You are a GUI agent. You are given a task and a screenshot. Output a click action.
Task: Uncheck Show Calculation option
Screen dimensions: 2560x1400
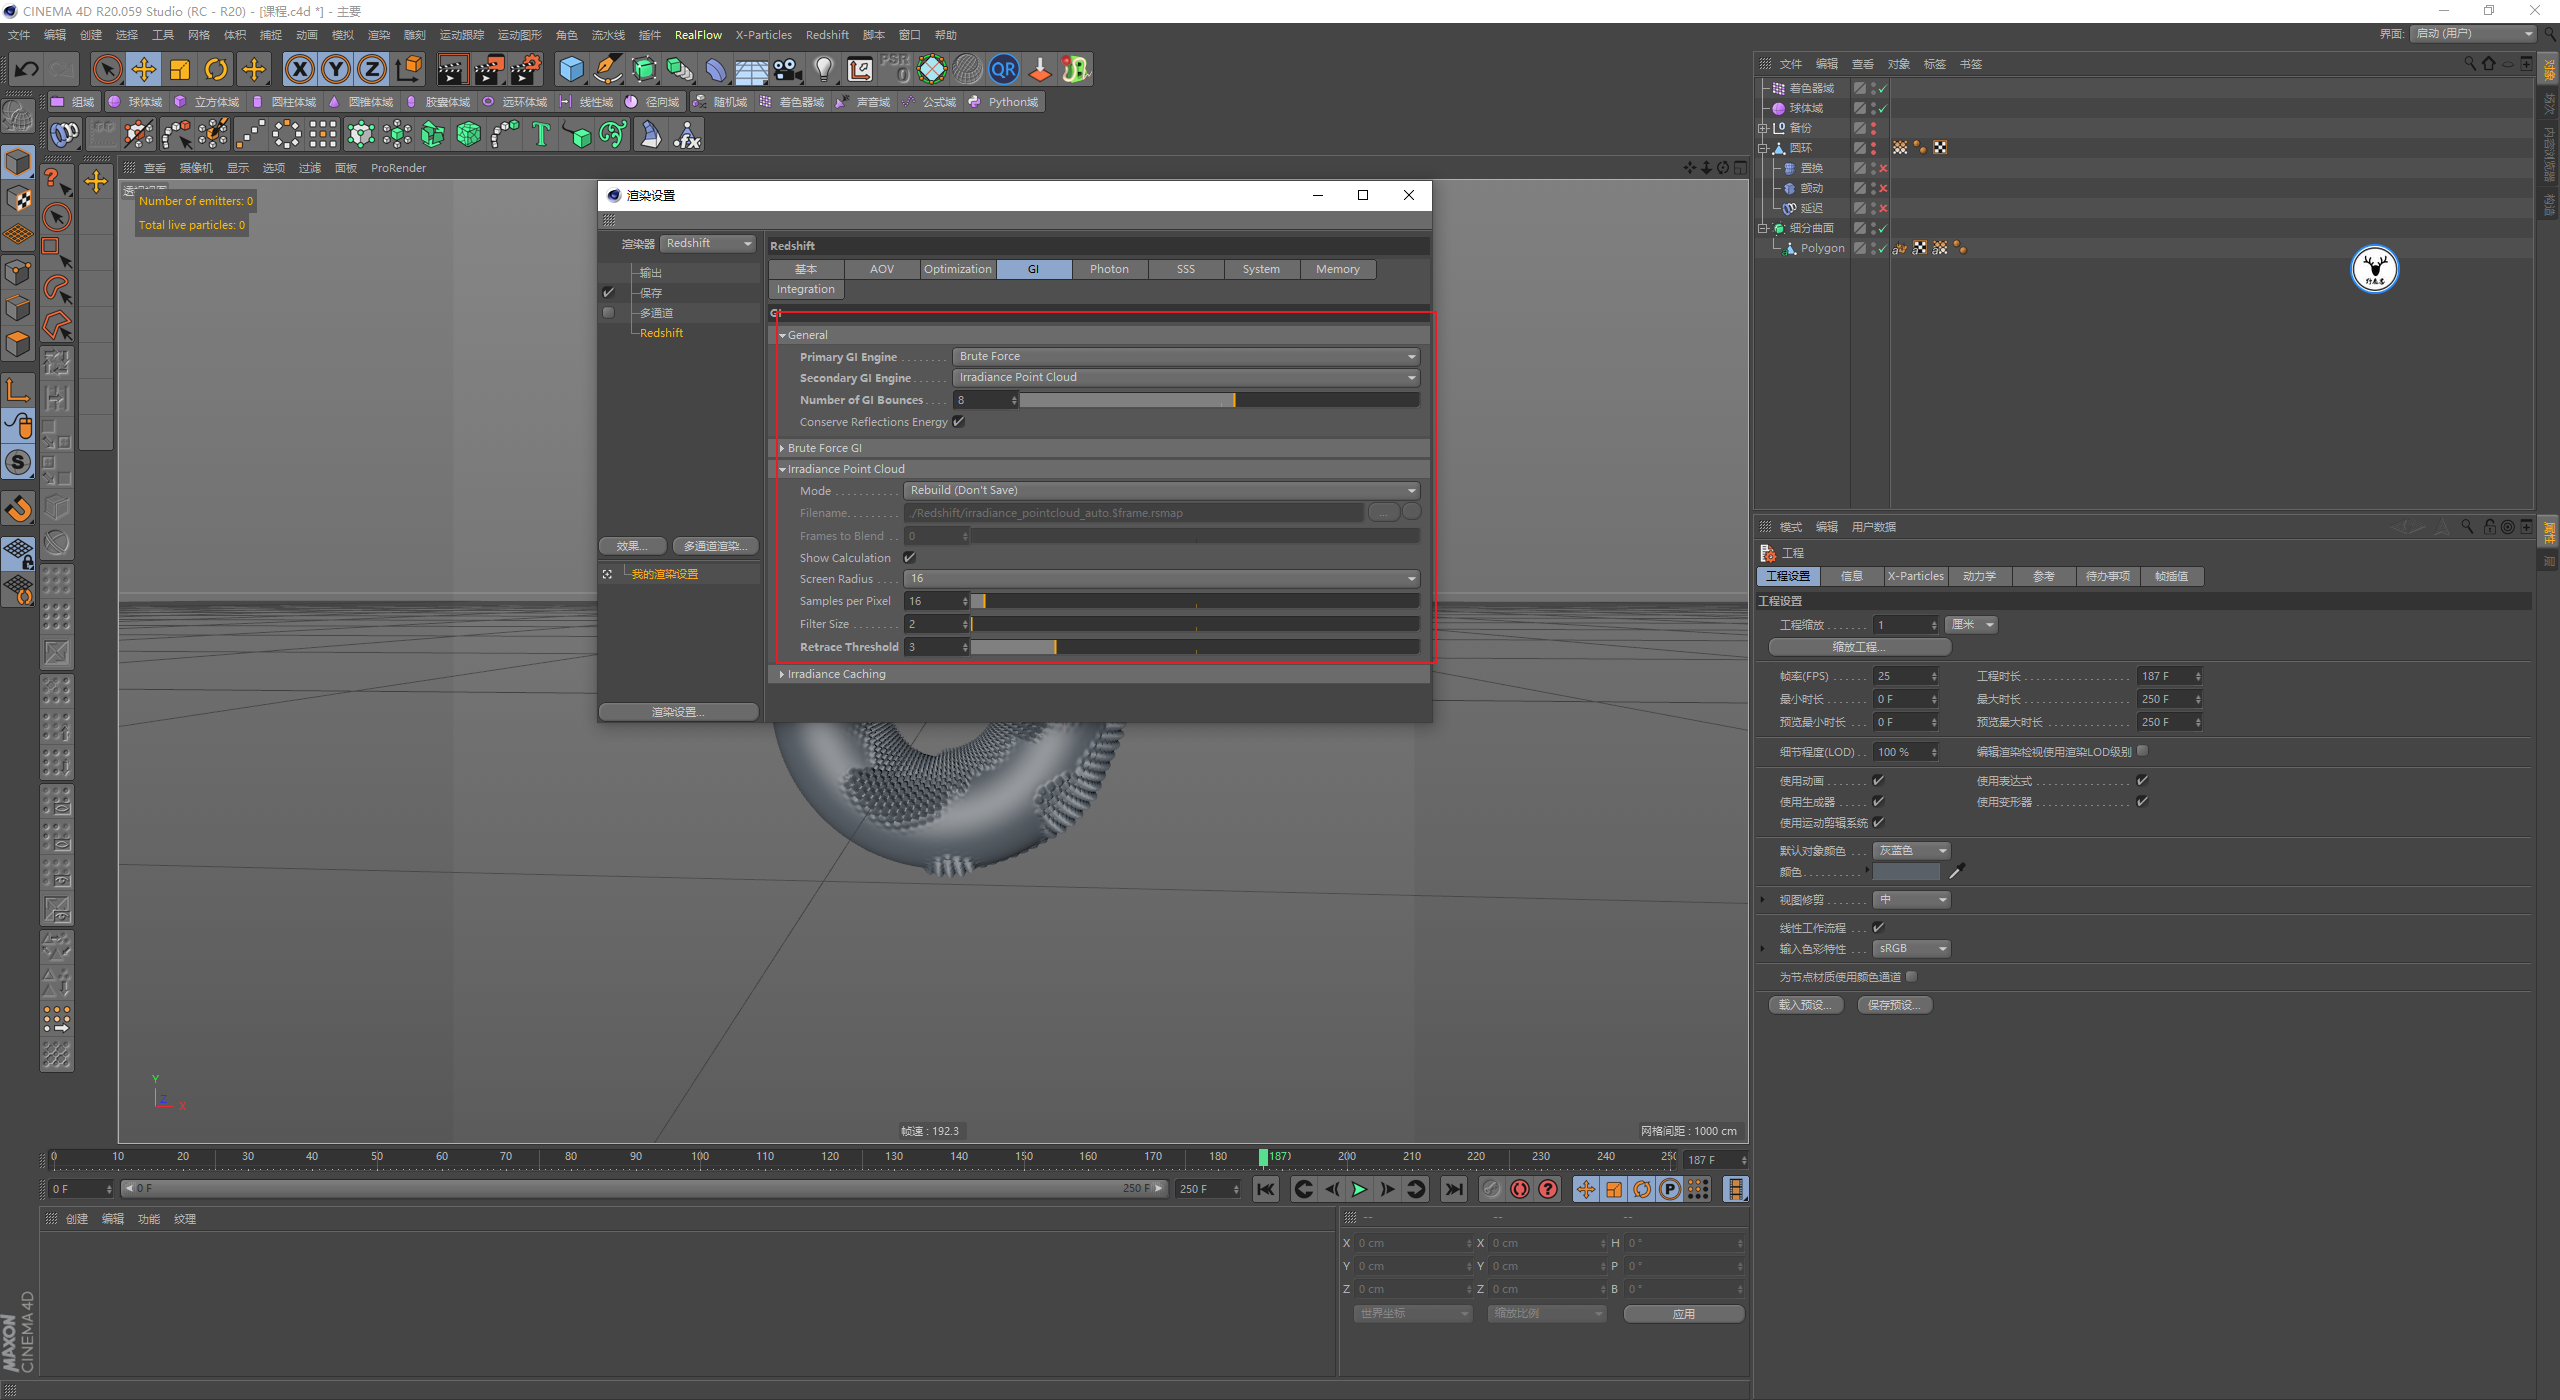click(x=909, y=558)
